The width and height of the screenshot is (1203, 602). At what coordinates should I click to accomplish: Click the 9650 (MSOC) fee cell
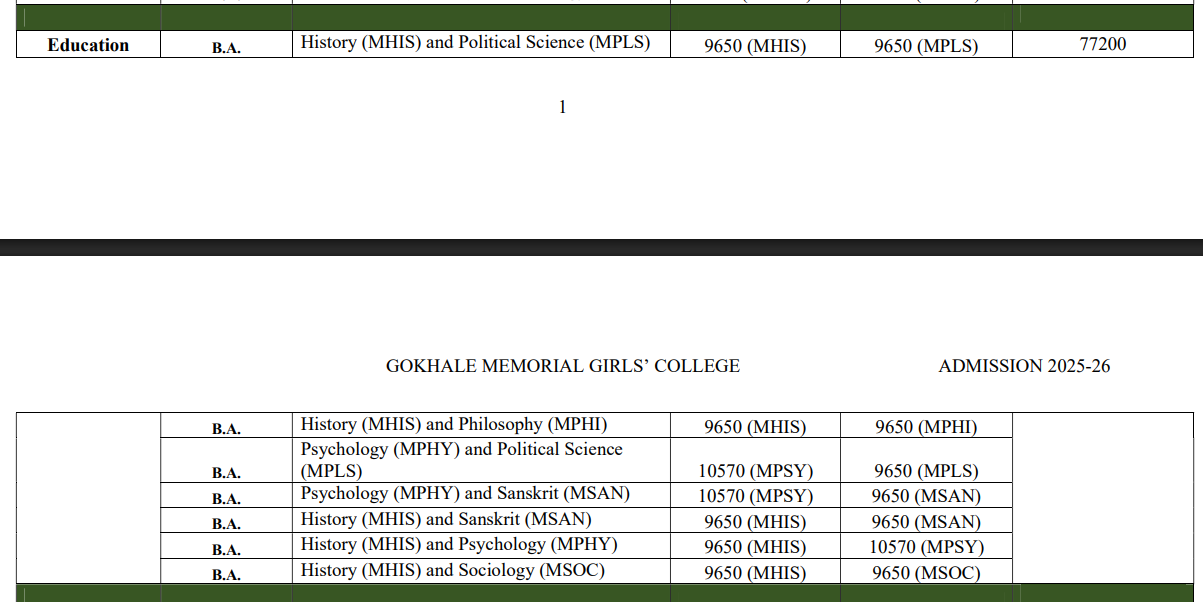point(925,573)
